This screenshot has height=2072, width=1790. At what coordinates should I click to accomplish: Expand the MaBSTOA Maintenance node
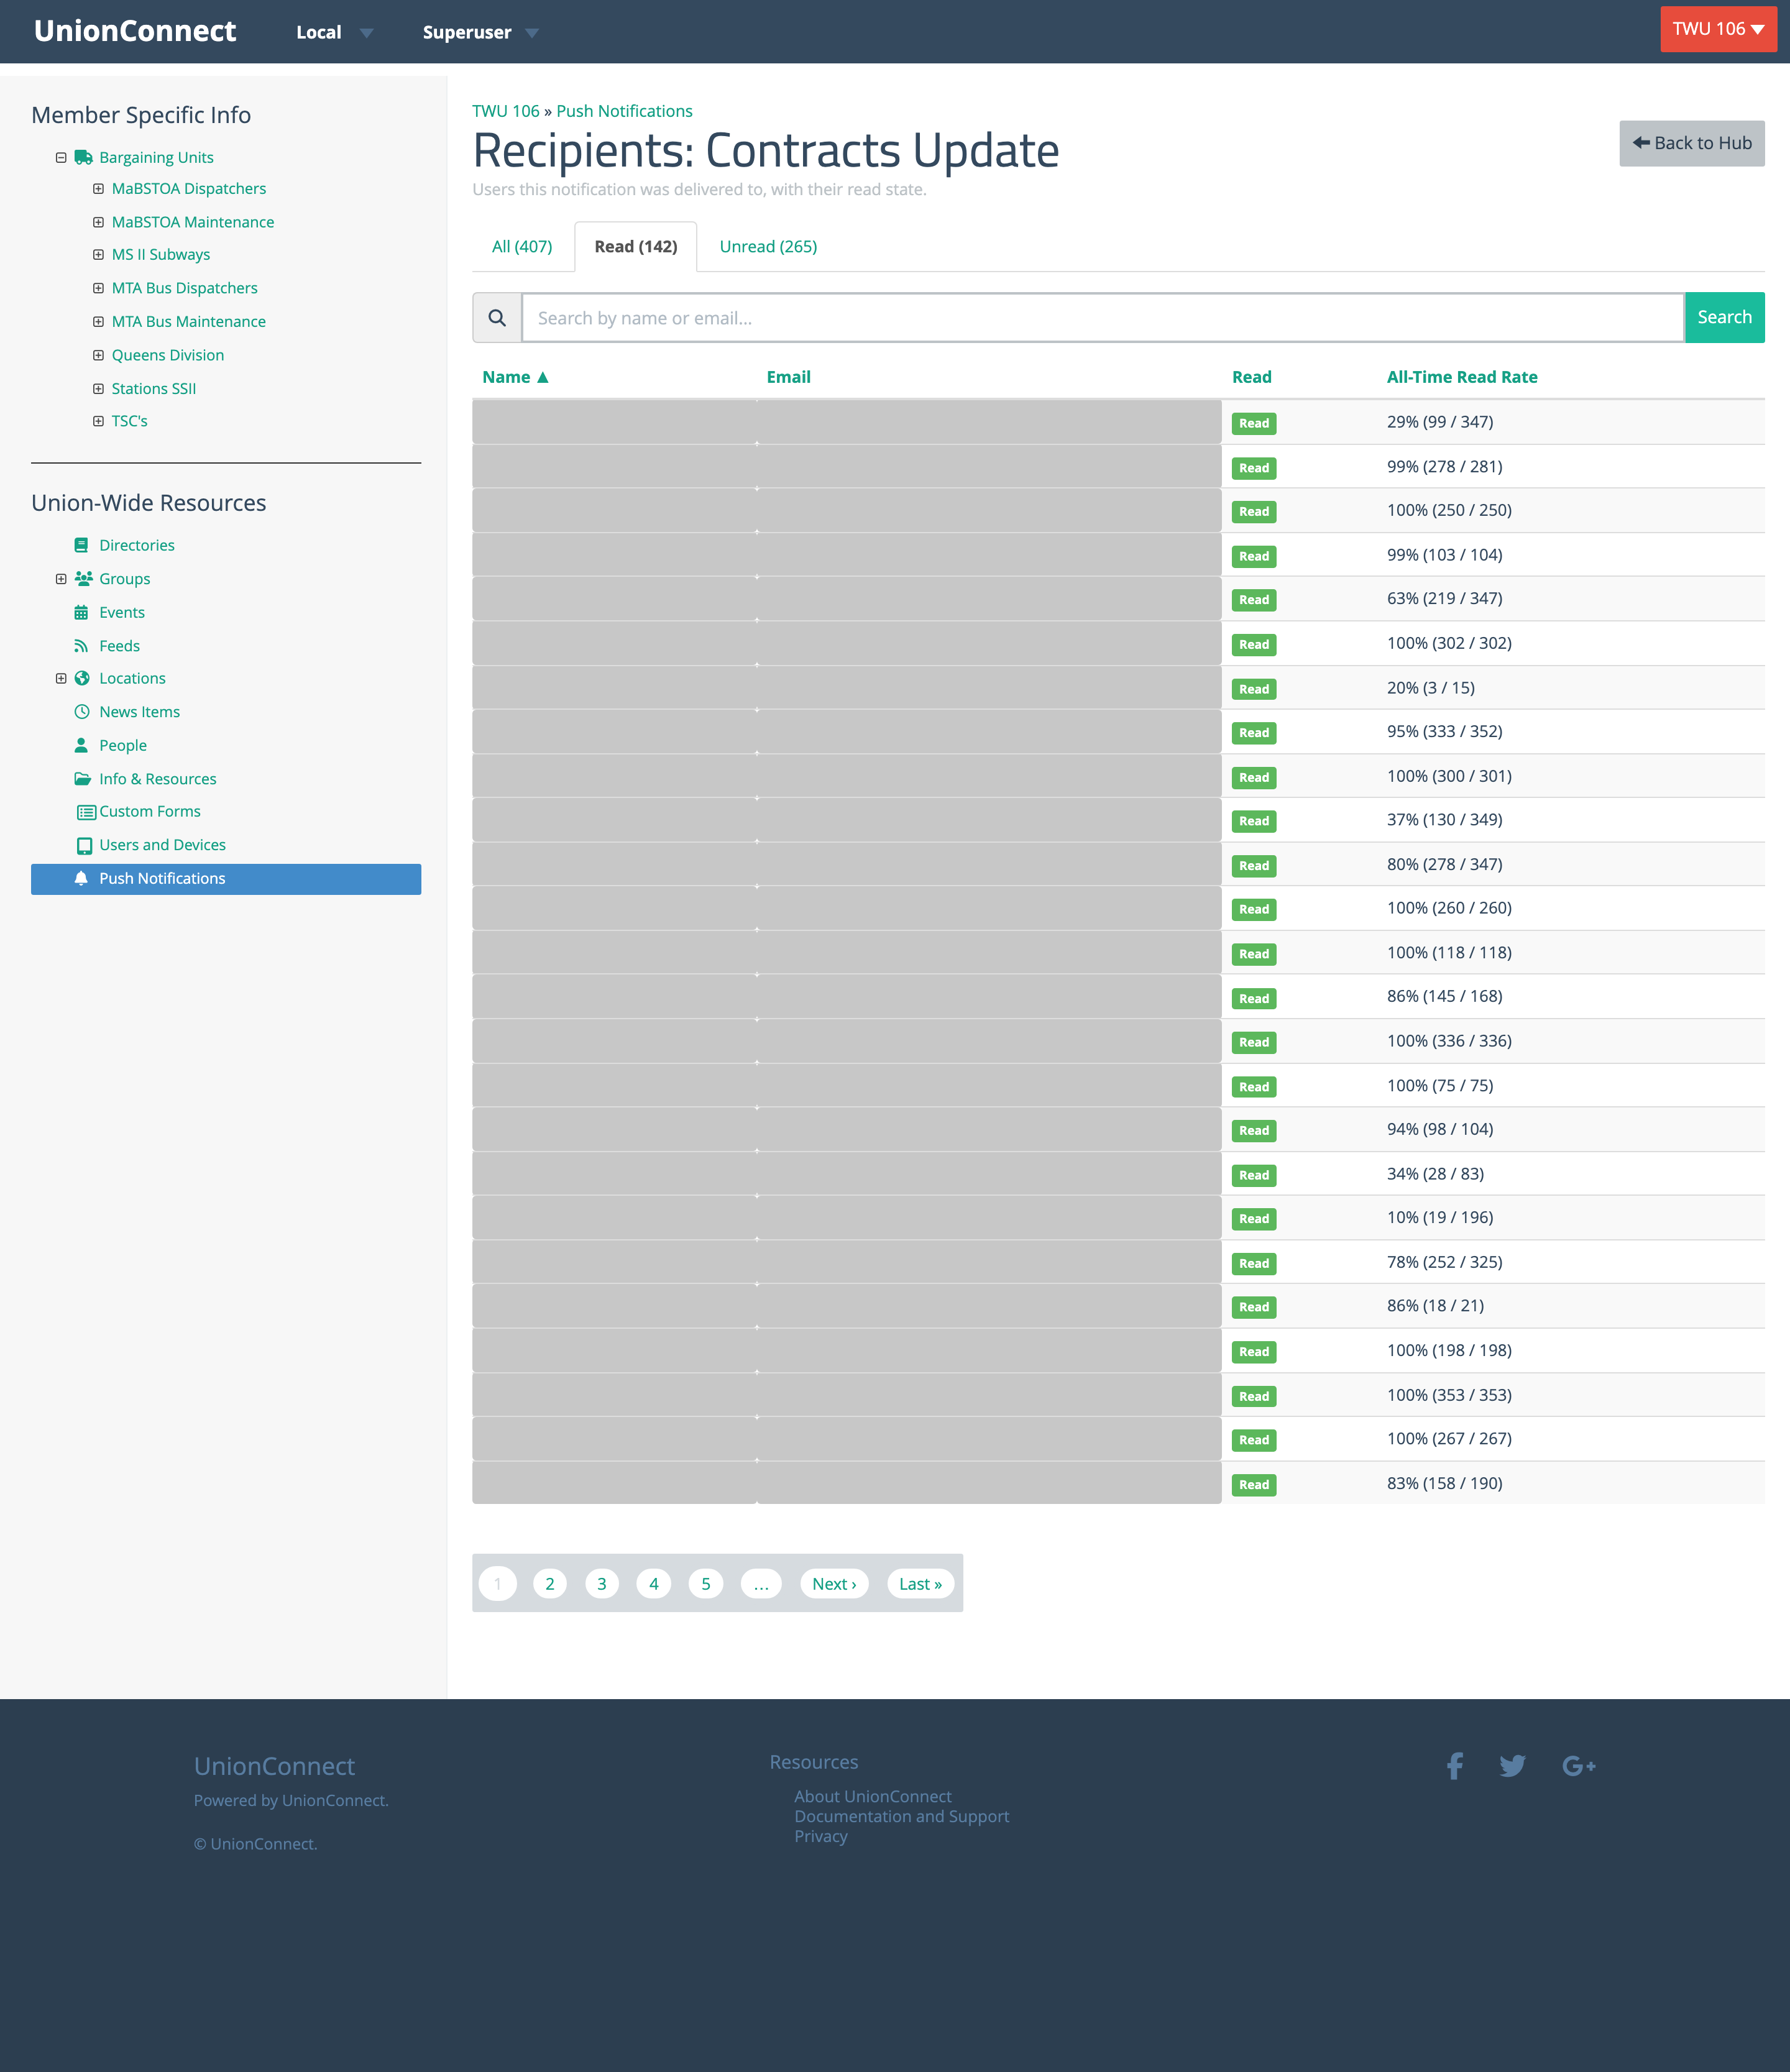(98, 222)
